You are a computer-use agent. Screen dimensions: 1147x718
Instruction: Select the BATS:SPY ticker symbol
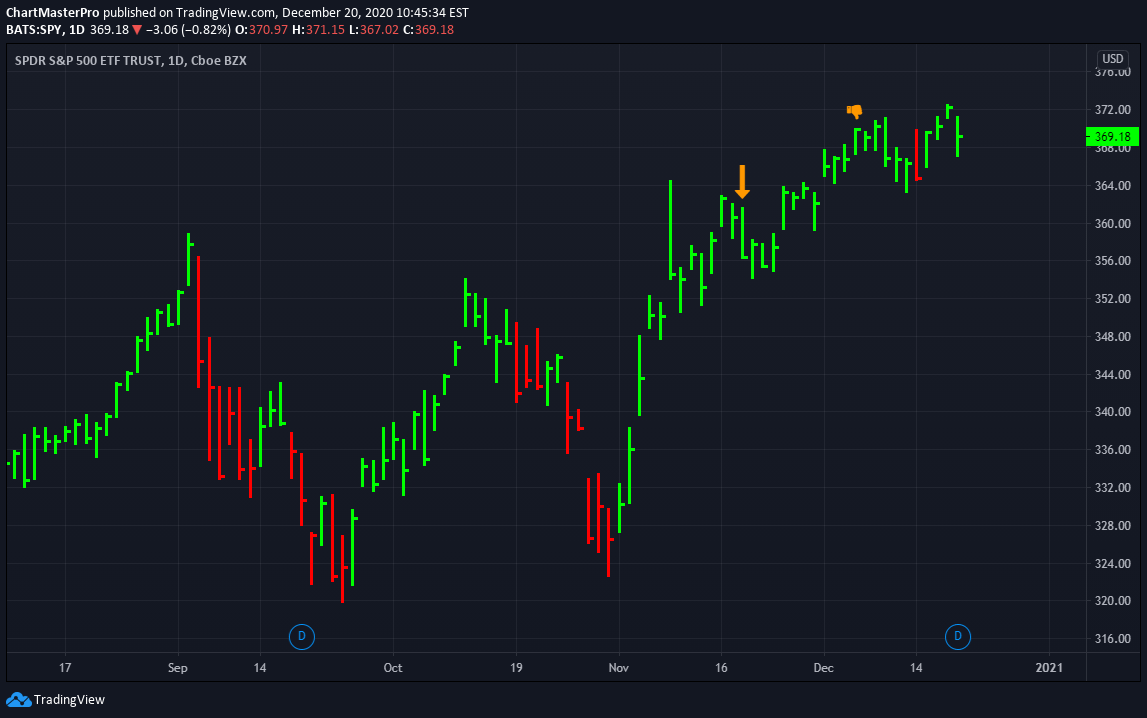pos(34,30)
